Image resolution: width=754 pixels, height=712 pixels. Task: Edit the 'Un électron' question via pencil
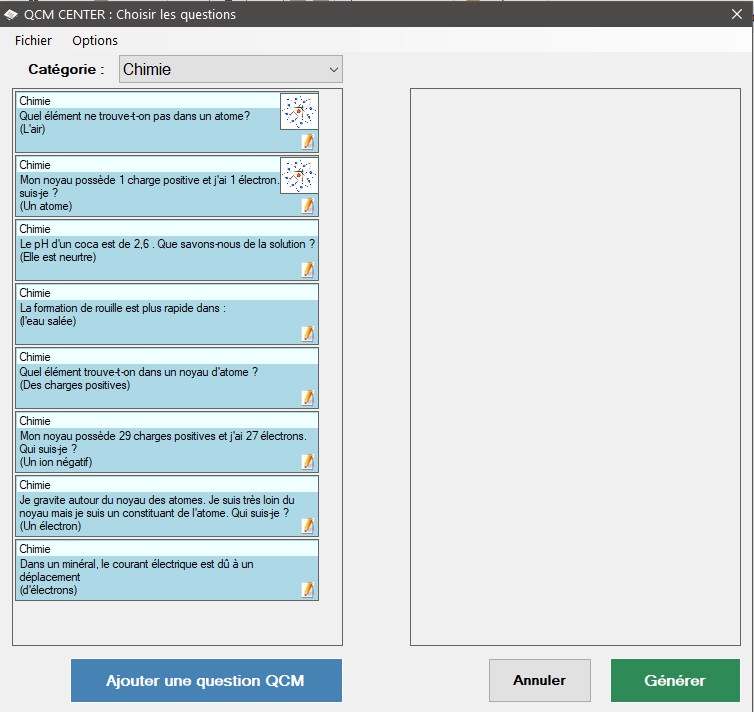pyautogui.click(x=308, y=526)
